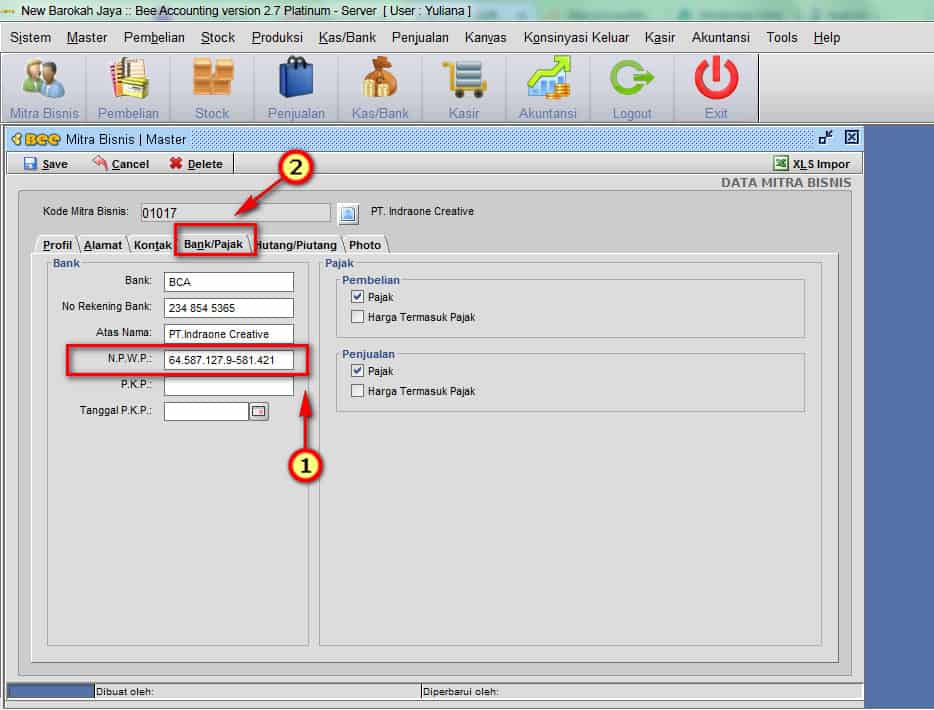Image resolution: width=934 pixels, height=710 pixels.
Task: Switch to the Alamat tab
Action: click(x=102, y=245)
